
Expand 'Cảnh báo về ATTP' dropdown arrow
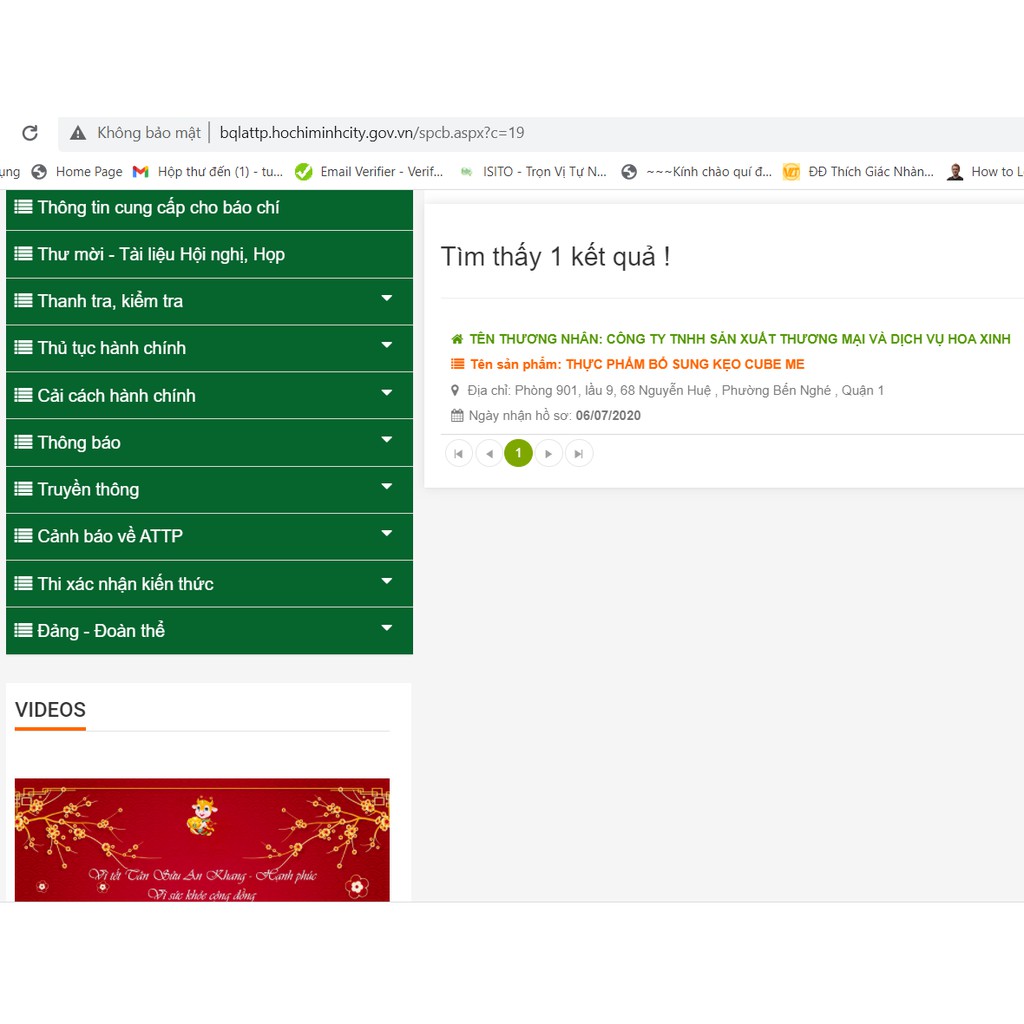[387, 534]
